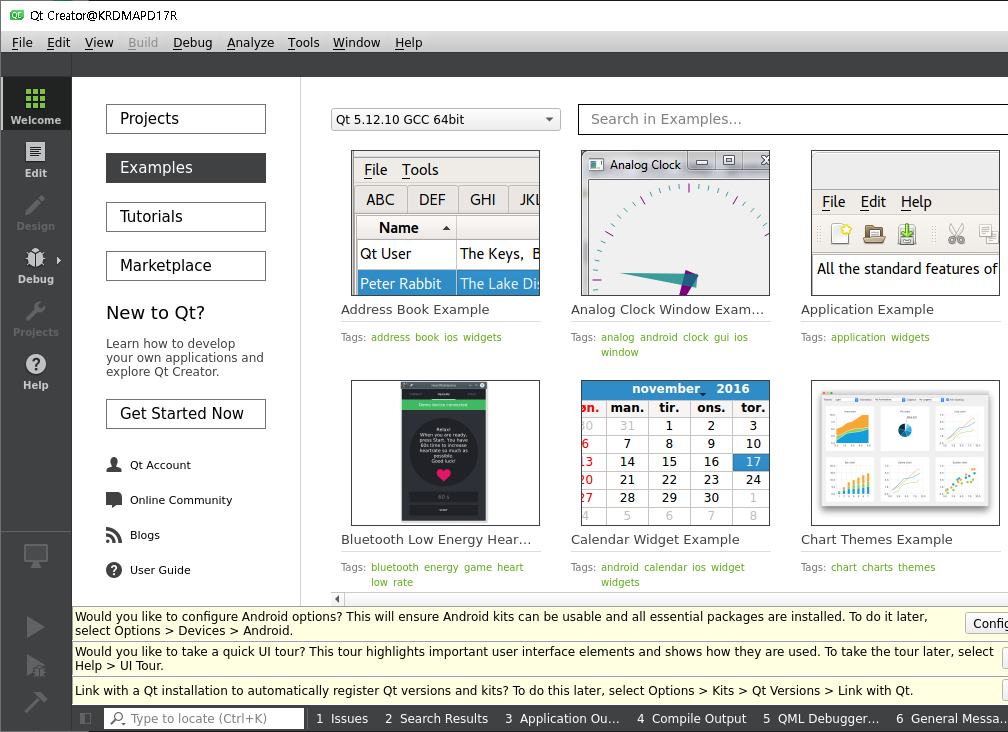Viewport: 1008px width, 732px height.
Task: Select the Design mode icon
Action: click(35, 206)
